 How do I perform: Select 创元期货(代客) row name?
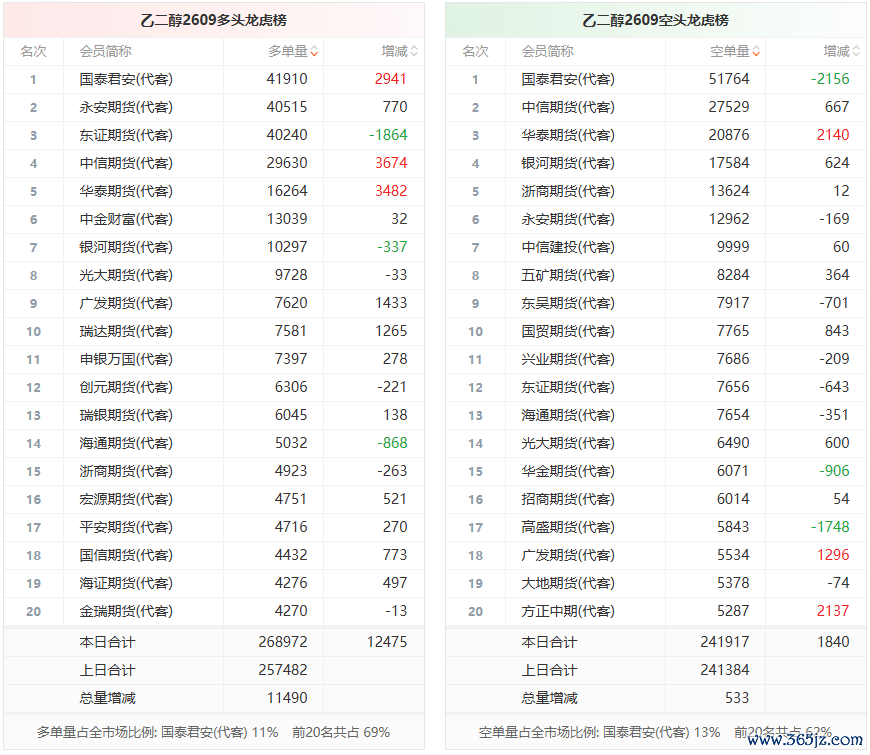coord(126,387)
